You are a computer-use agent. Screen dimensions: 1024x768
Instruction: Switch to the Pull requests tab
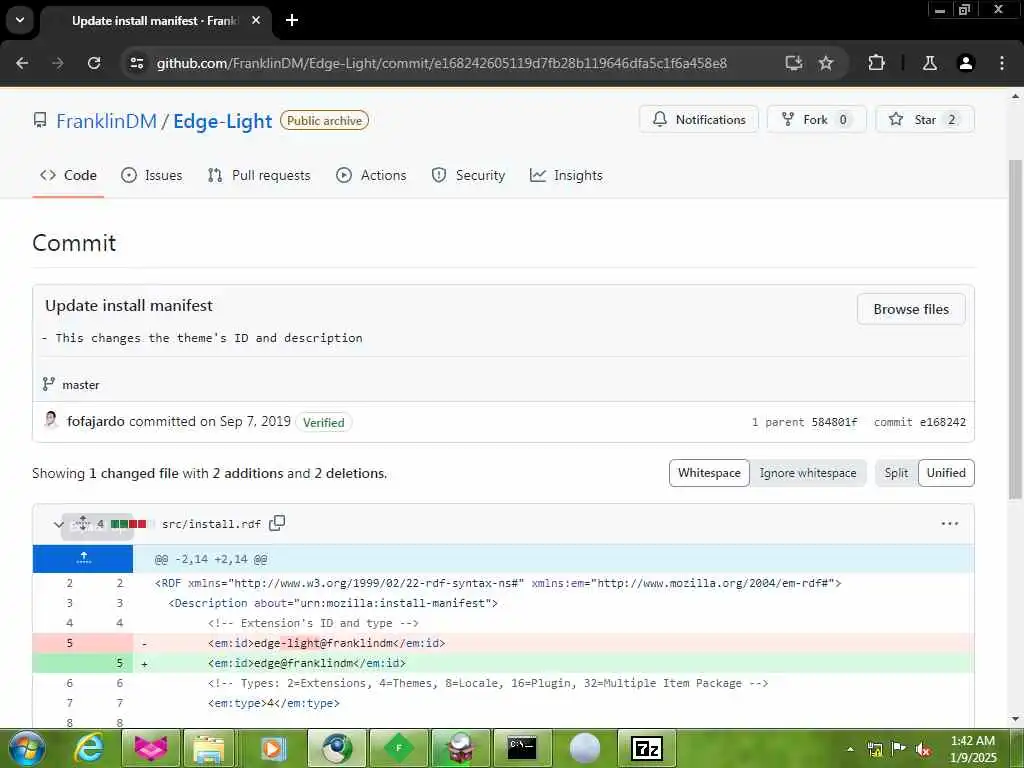coord(259,175)
